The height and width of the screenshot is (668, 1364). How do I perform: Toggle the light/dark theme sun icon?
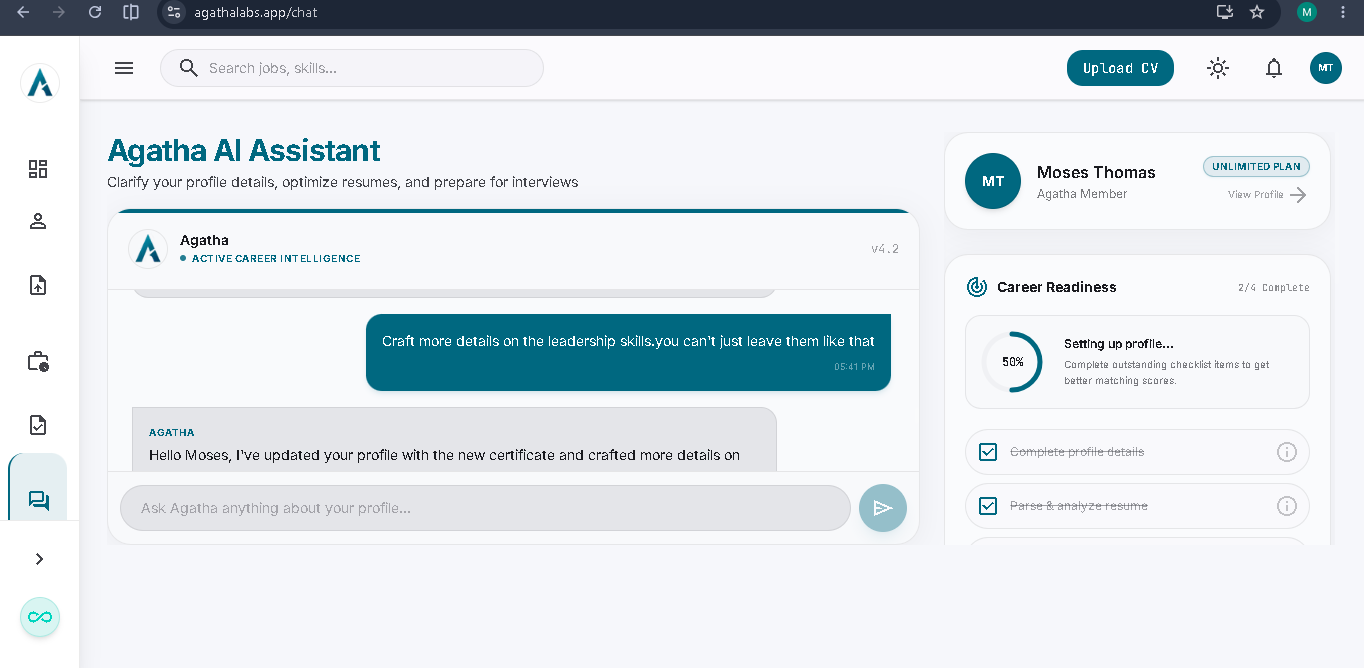1217,68
